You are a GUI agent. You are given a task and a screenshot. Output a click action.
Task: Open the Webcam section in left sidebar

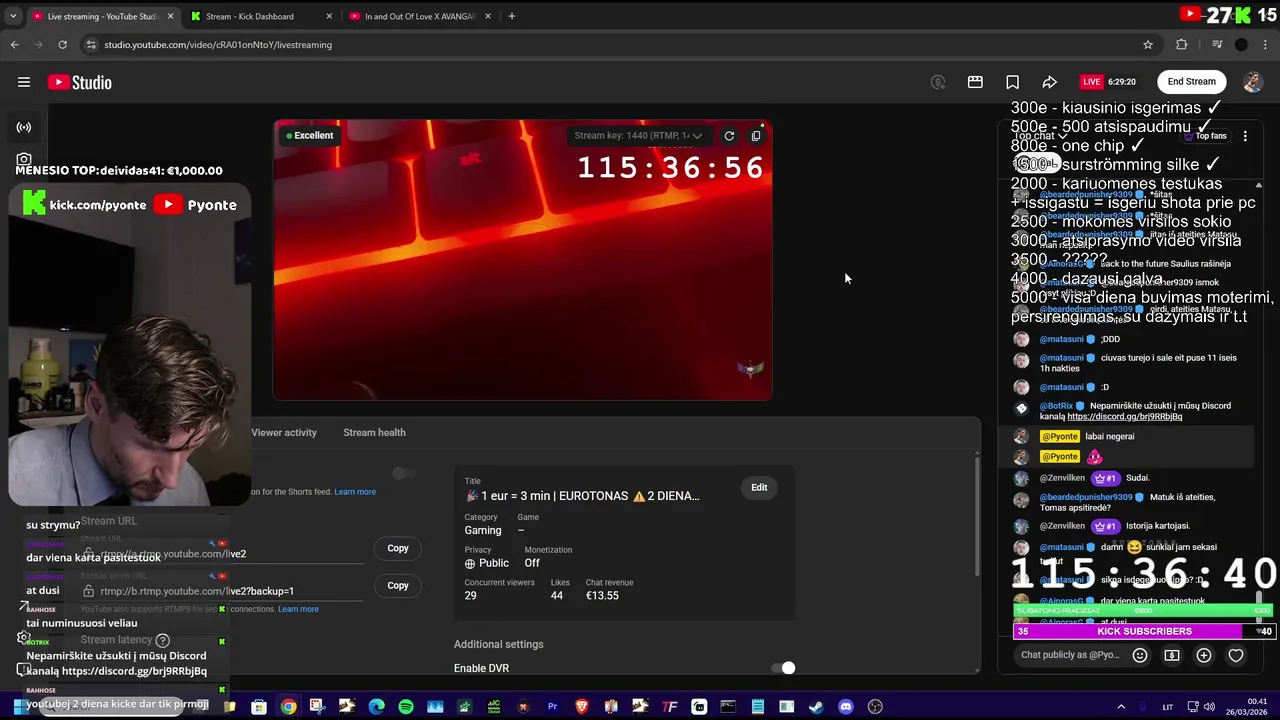(x=24, y=159)
